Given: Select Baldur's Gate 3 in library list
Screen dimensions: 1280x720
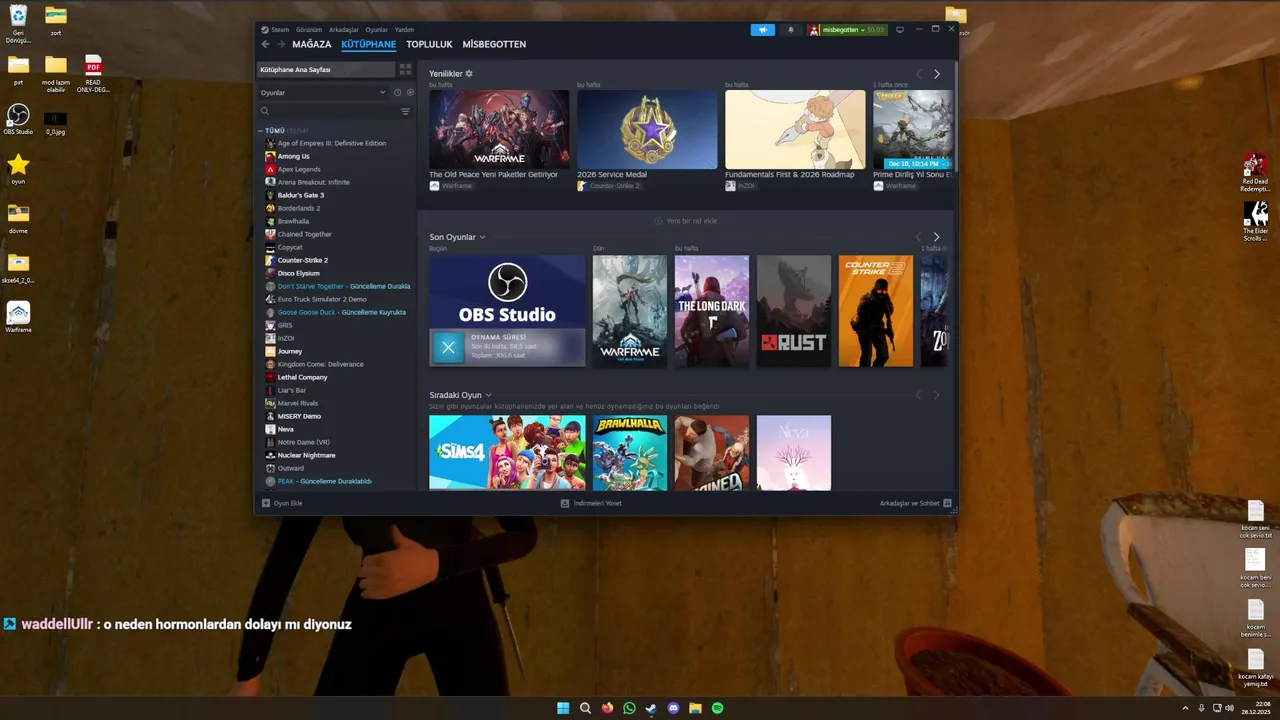Looking at the screenshot, I should point(301,195).
